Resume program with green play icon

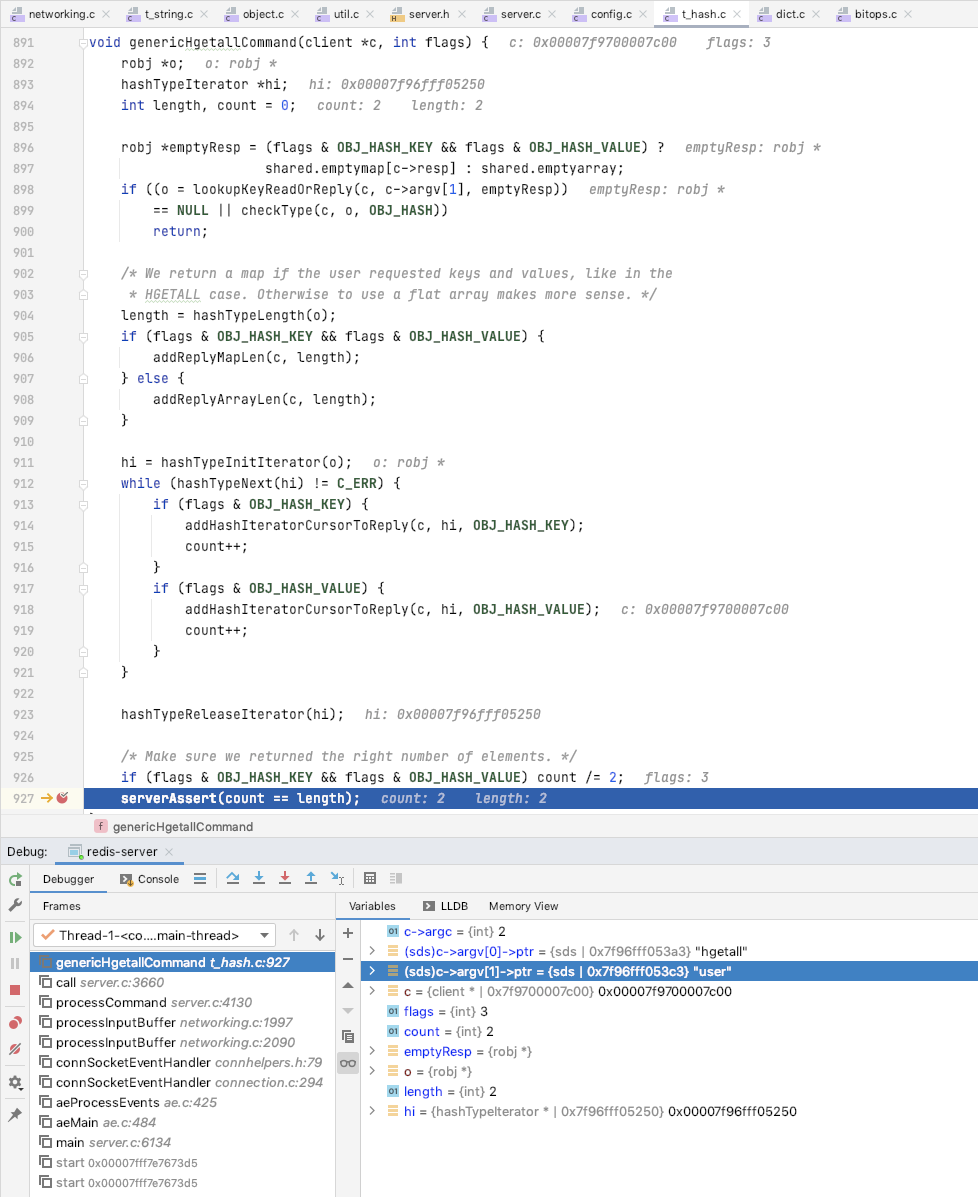15,937
